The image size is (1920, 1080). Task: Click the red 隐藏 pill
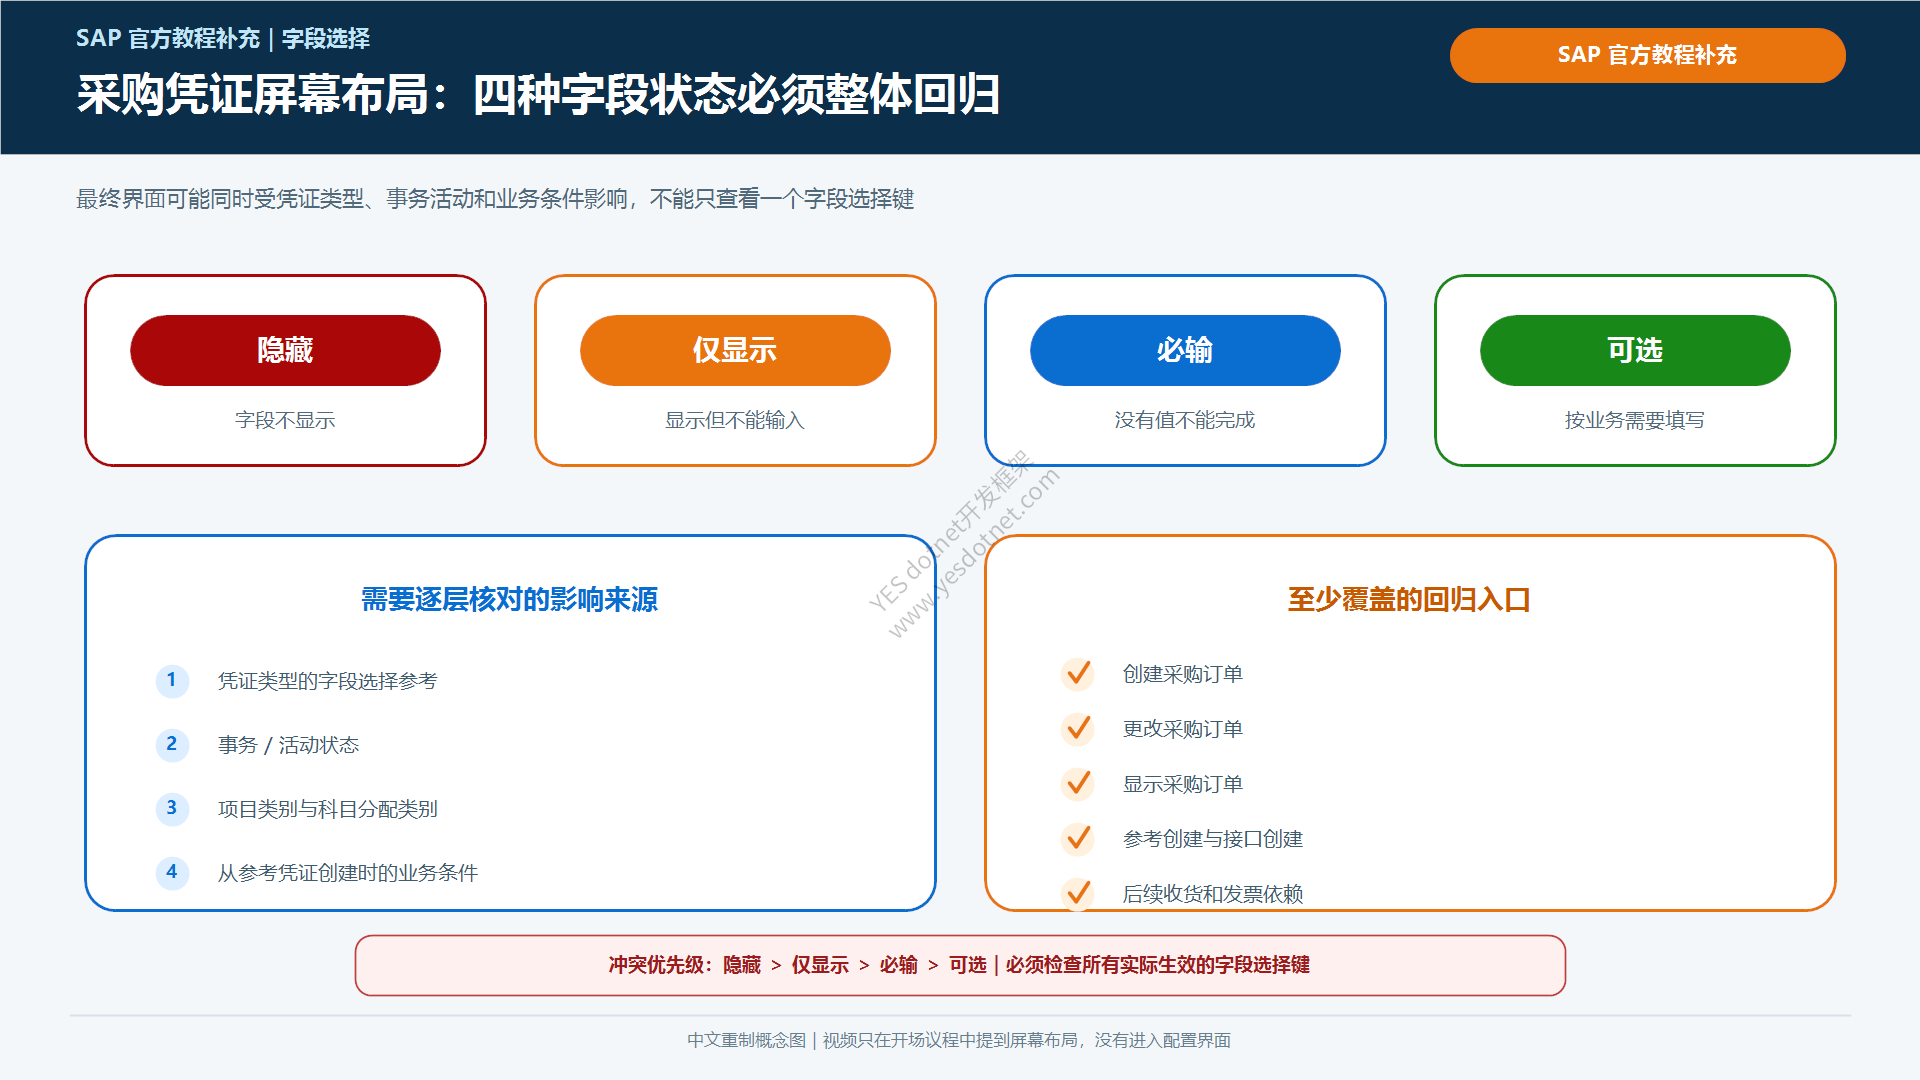coord(285,350)
